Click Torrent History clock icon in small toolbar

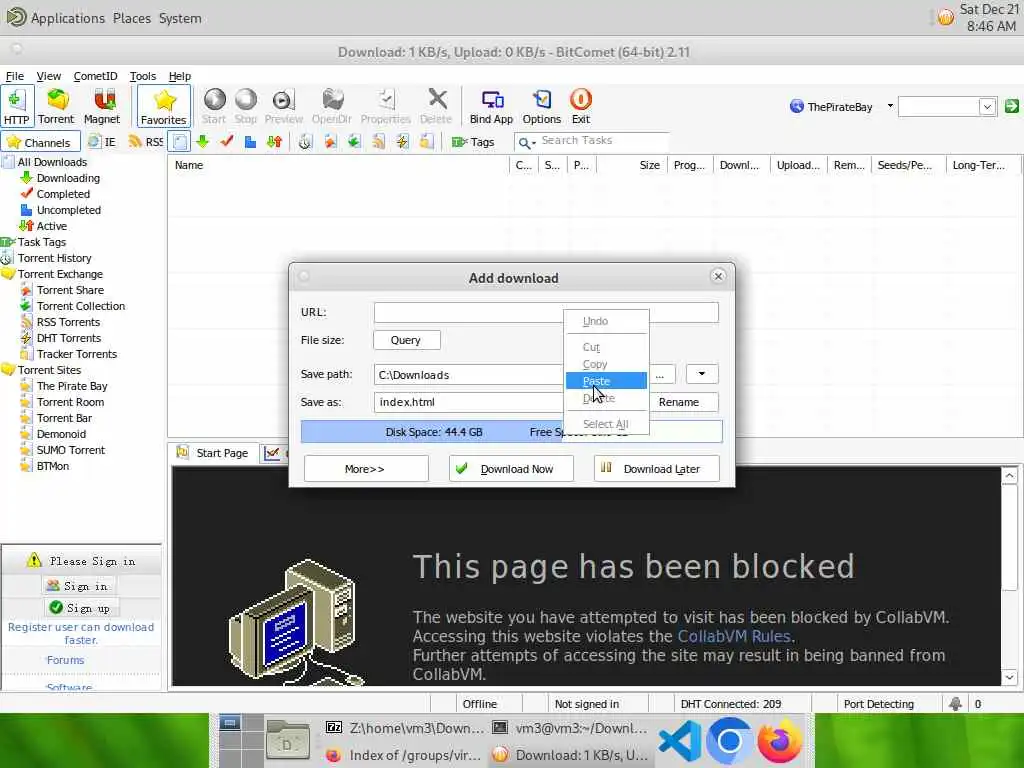[305, 141]
